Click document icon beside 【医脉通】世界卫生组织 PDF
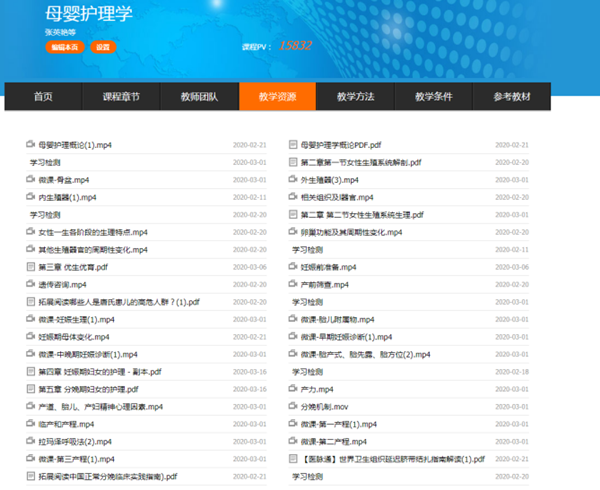This screenshot has width=600, height=490. point(294,458)
